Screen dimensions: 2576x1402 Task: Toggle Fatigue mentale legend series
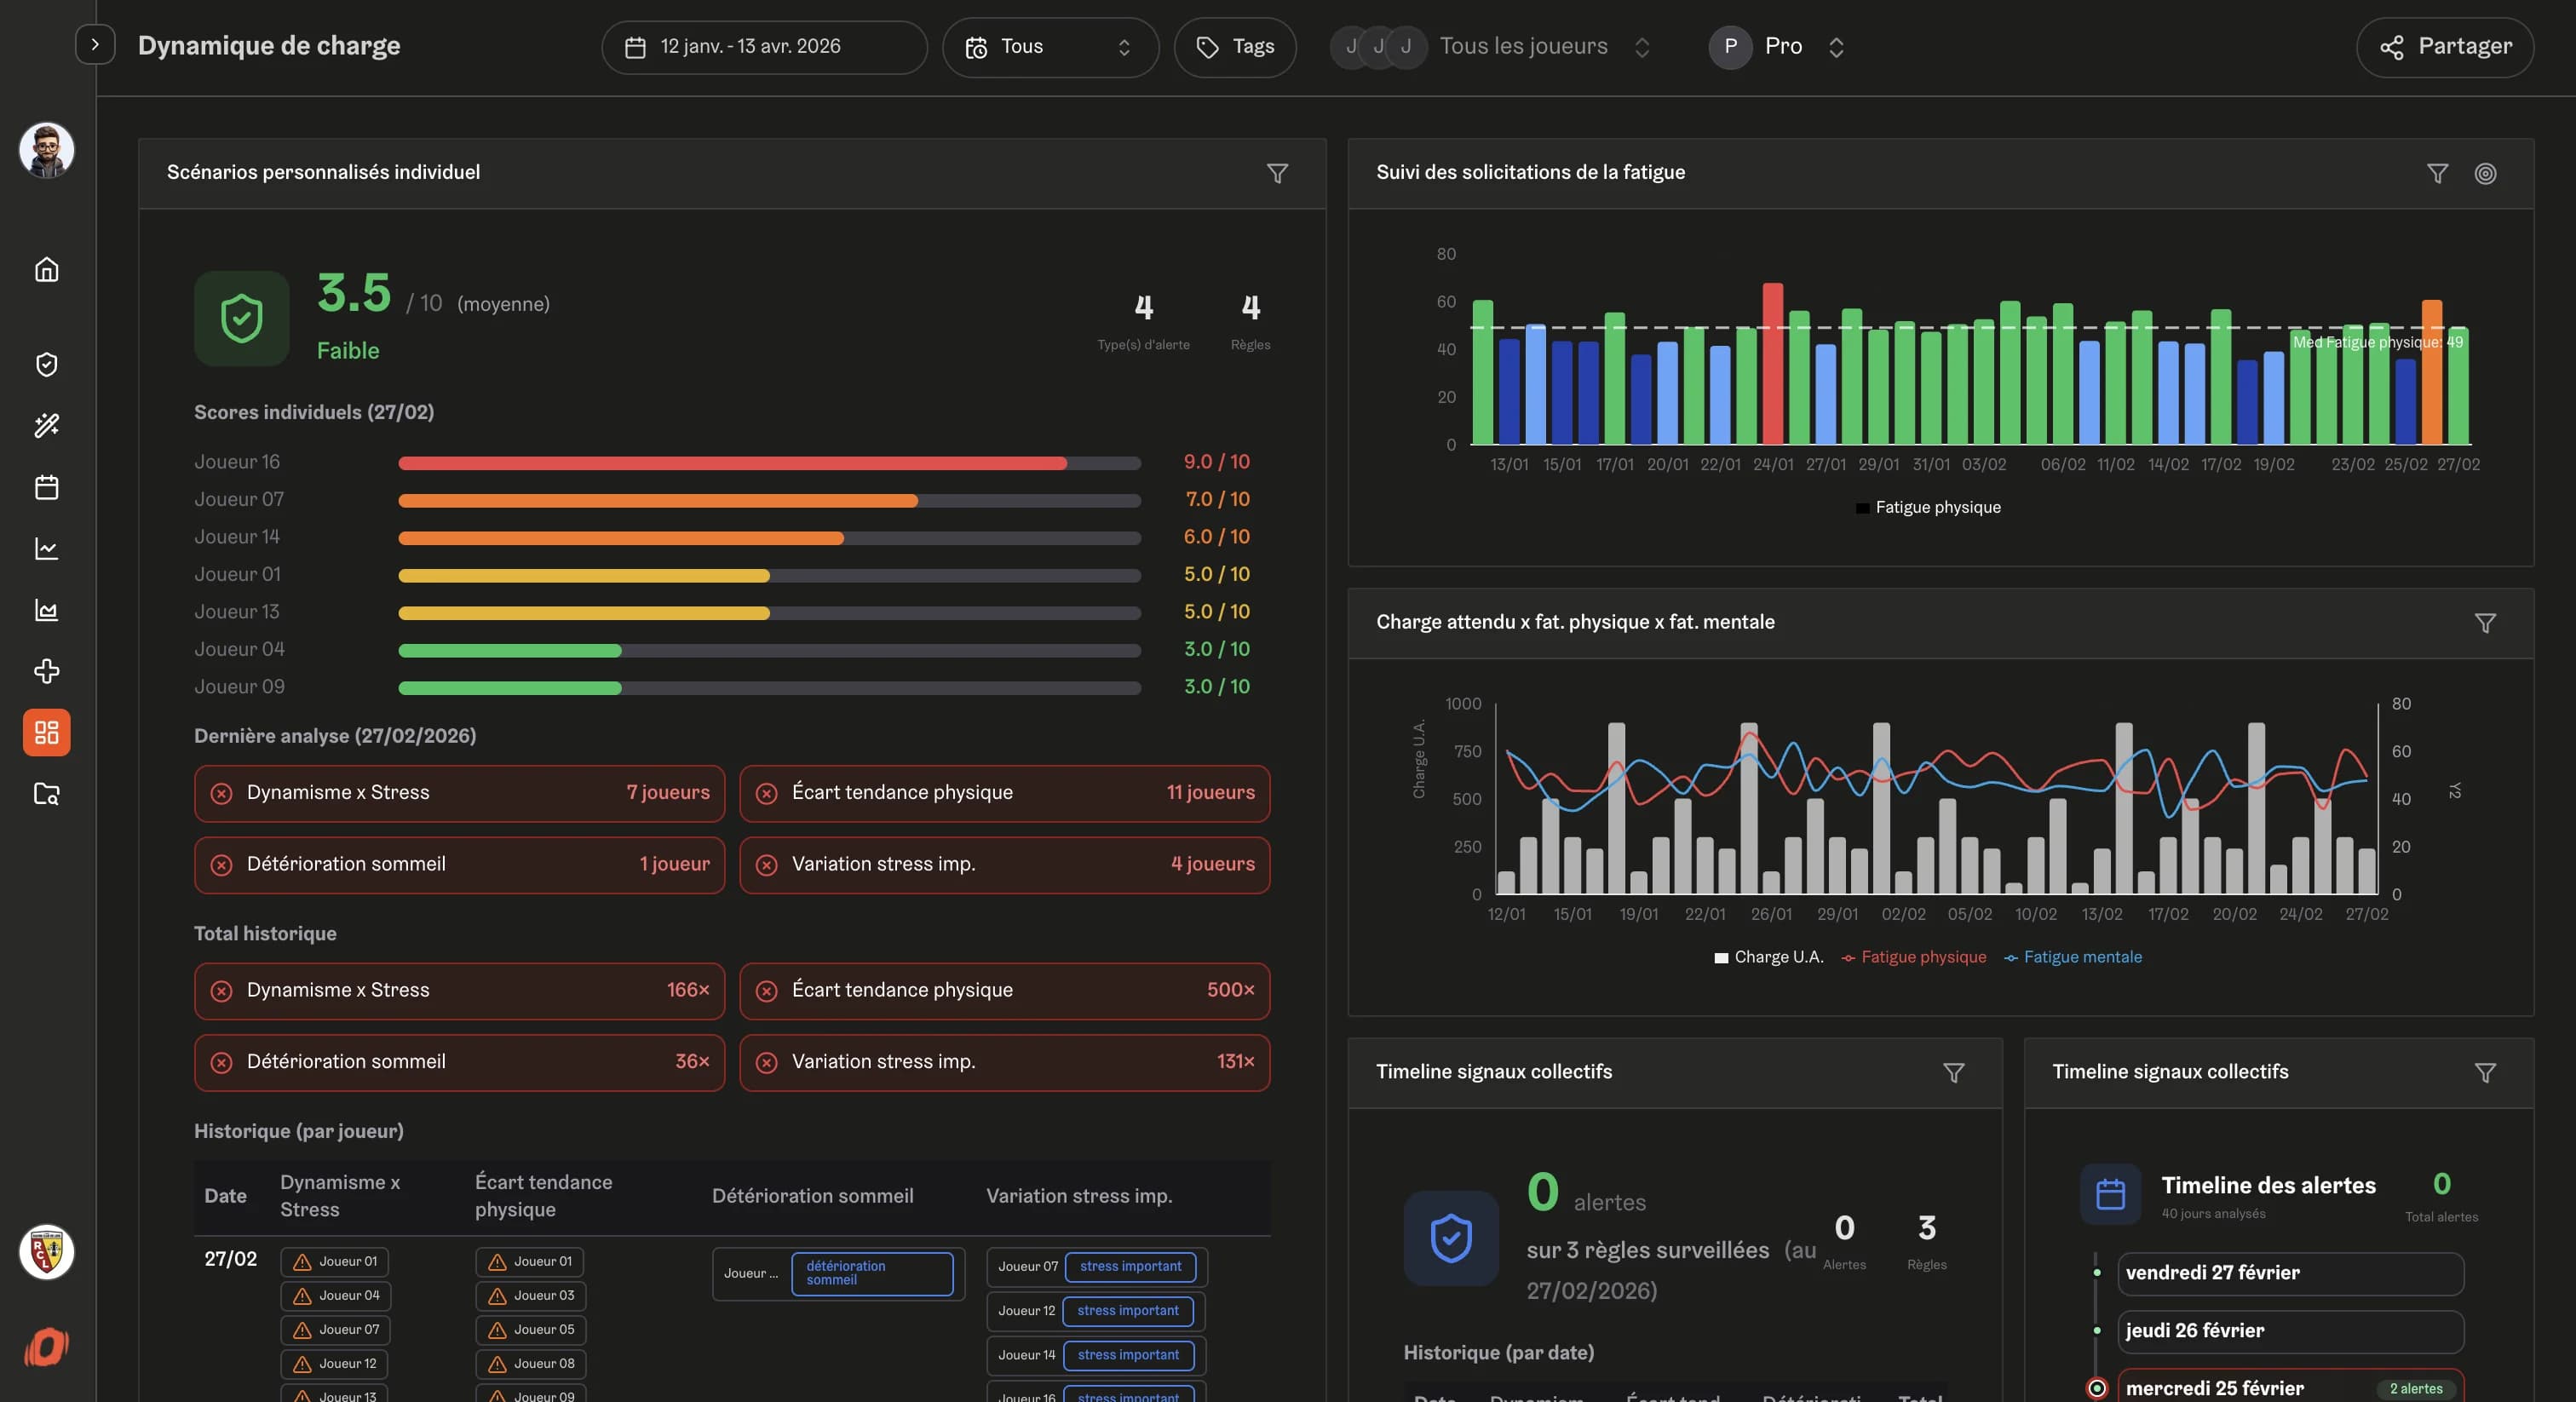tap(2072, 957)
